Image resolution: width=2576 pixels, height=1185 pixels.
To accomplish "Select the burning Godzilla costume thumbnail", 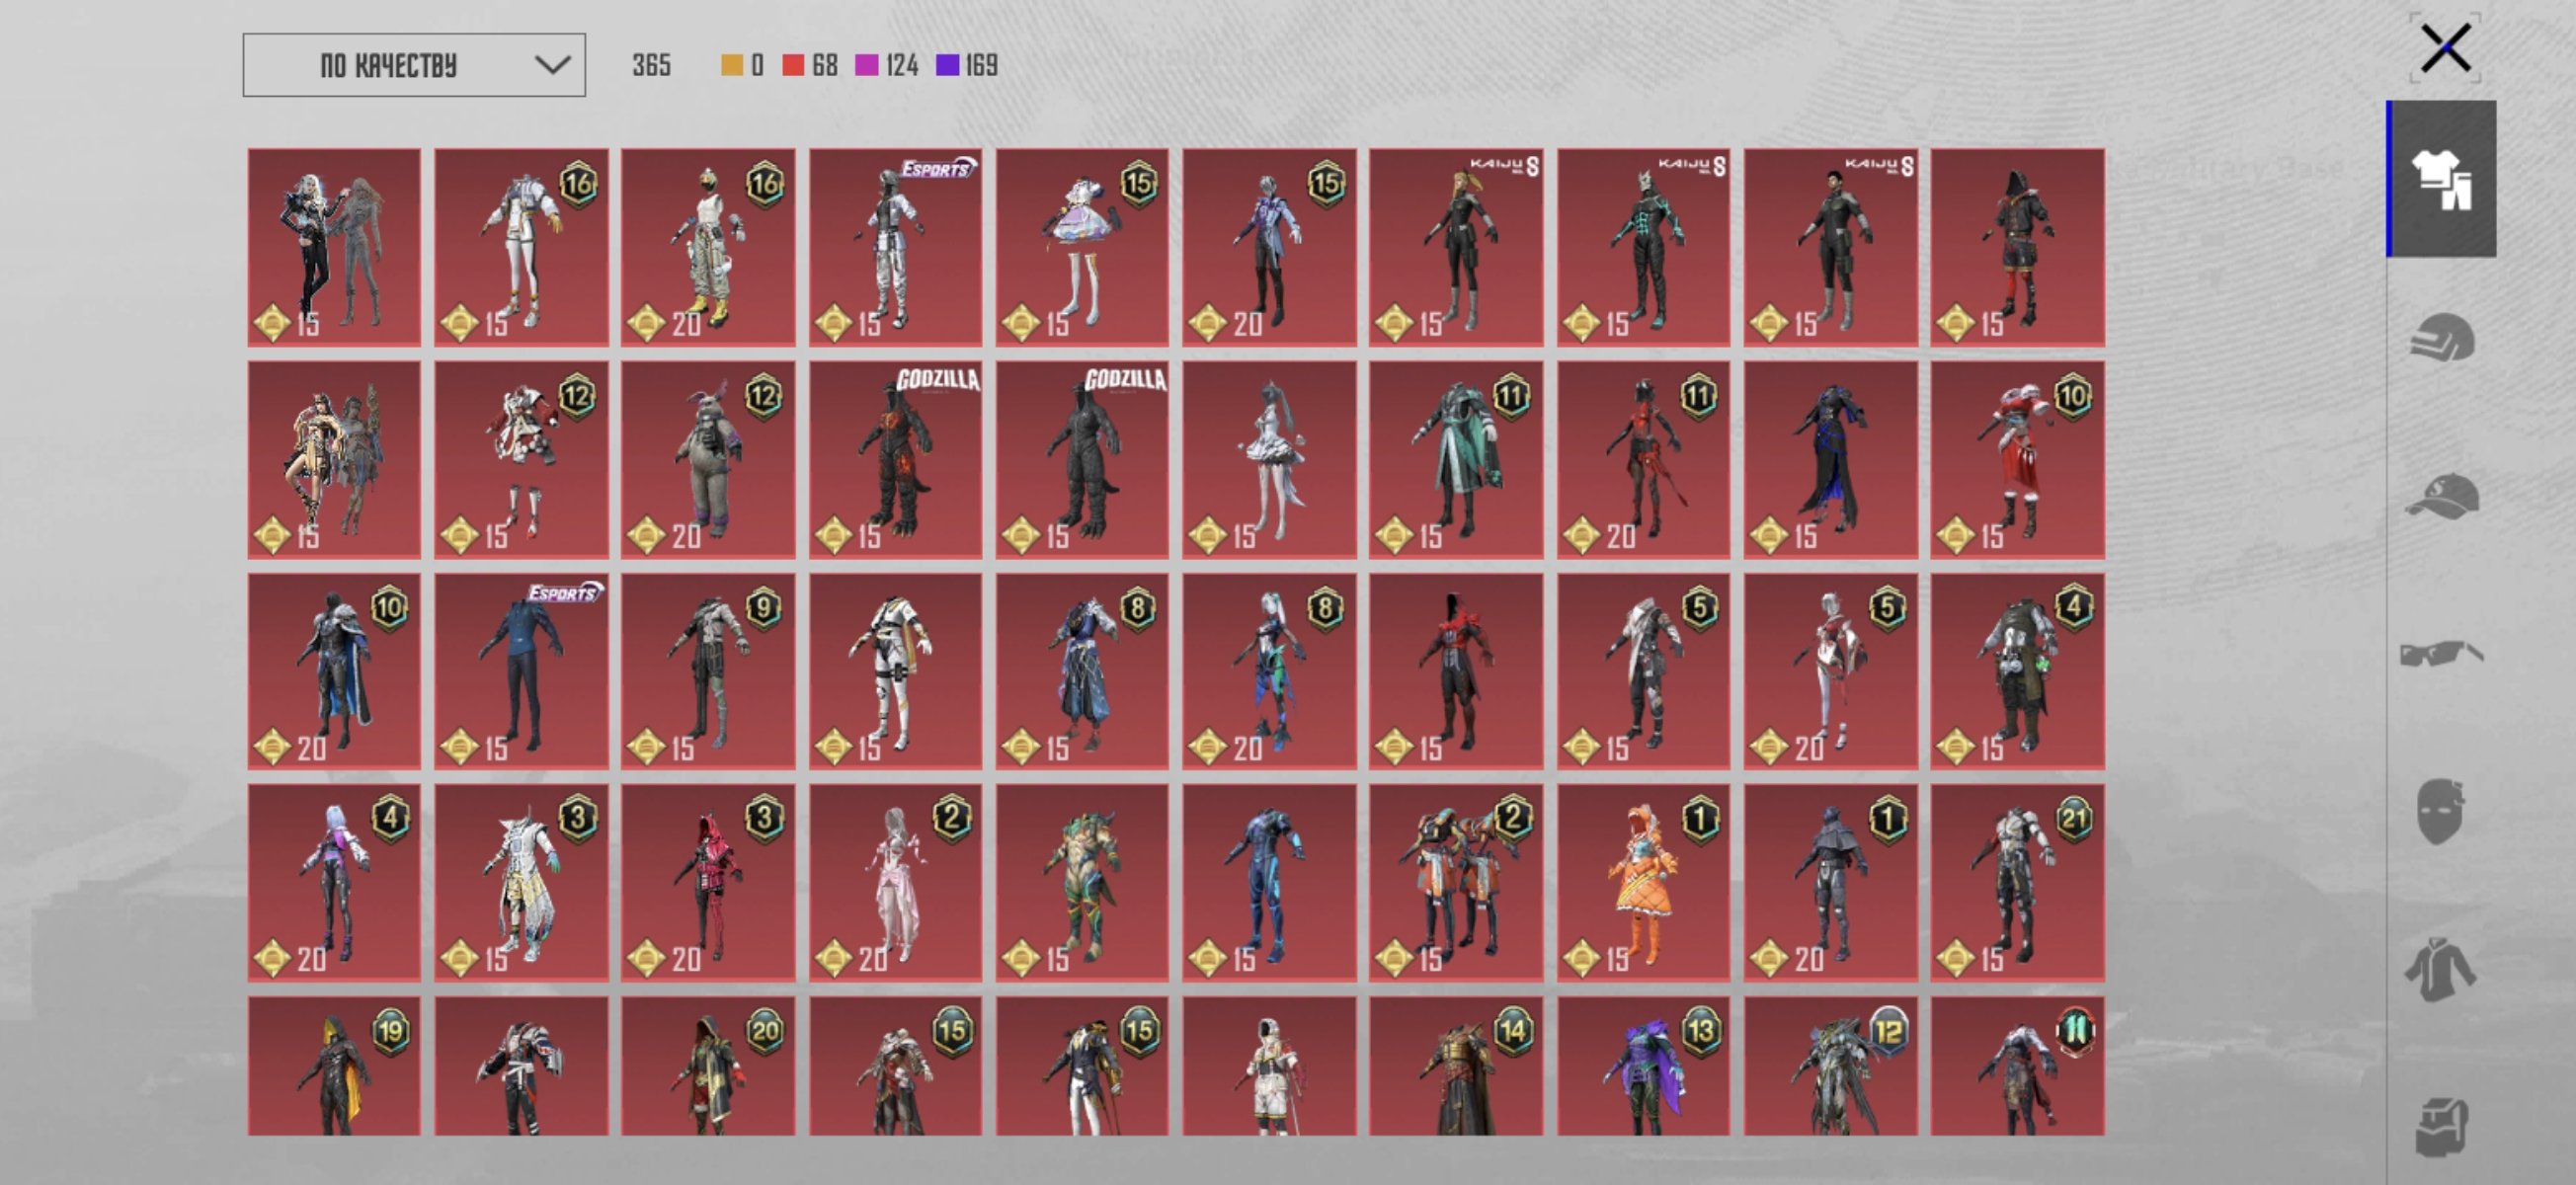I will [895, 460].
